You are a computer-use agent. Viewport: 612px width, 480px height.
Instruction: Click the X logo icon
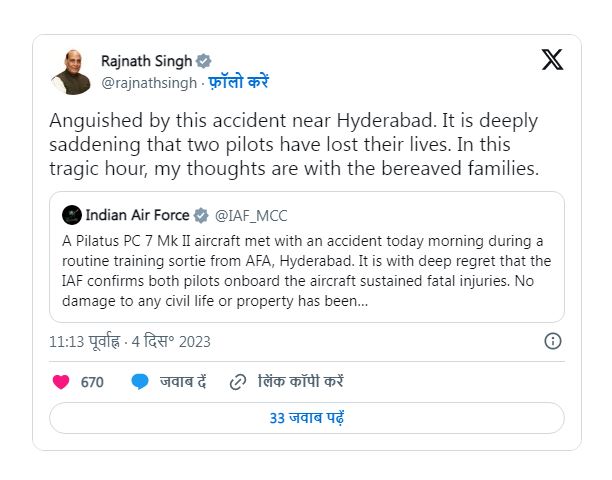pyautogui.click(x=552, y=59)
